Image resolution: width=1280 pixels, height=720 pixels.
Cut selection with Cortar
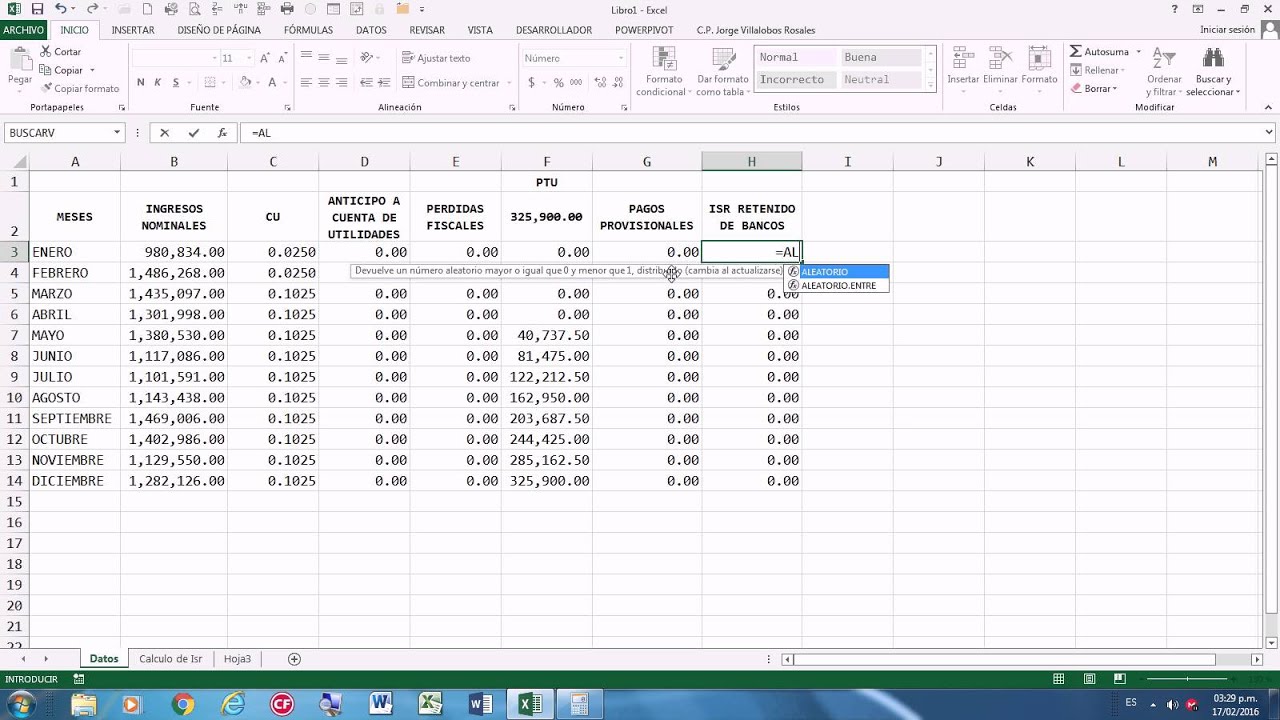point(60,51)
